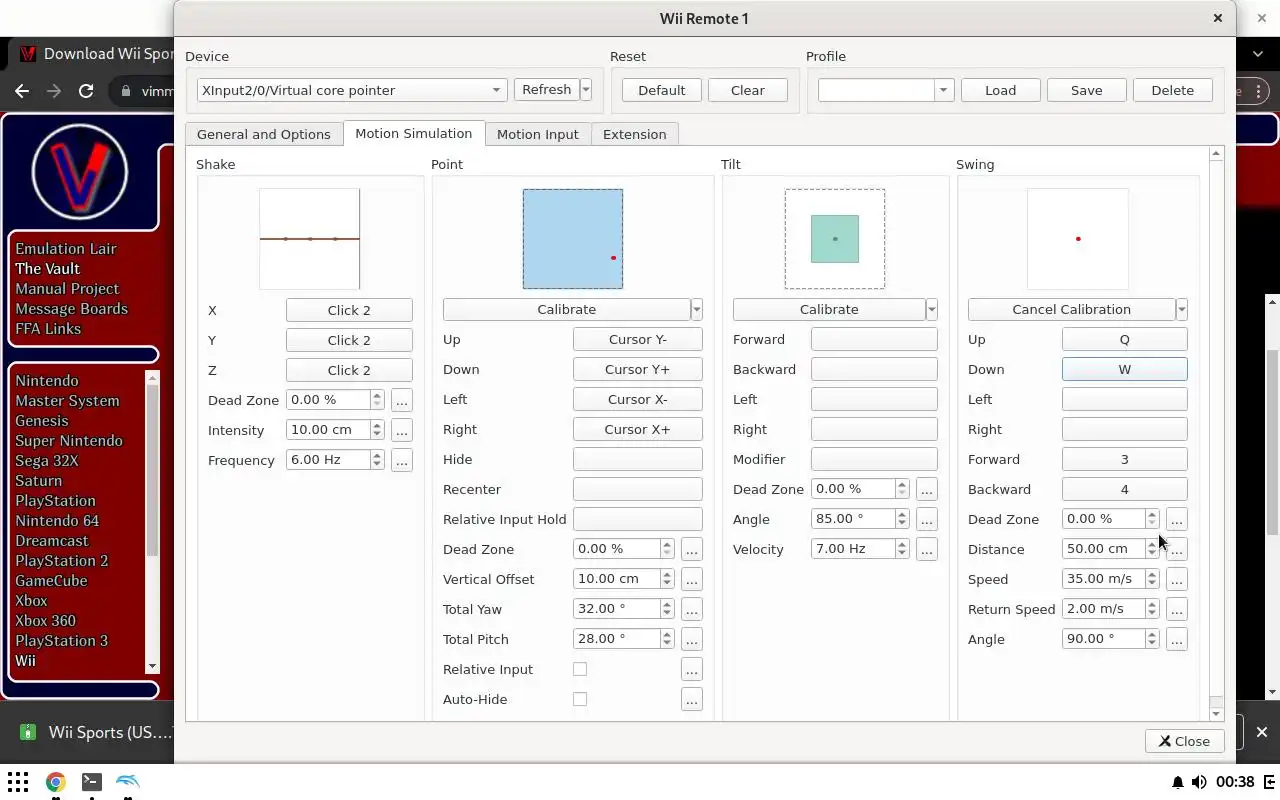This screenshot has width=1280, height=800.
Task: Expand the Device combo box
Action: (x=352, y=90)
